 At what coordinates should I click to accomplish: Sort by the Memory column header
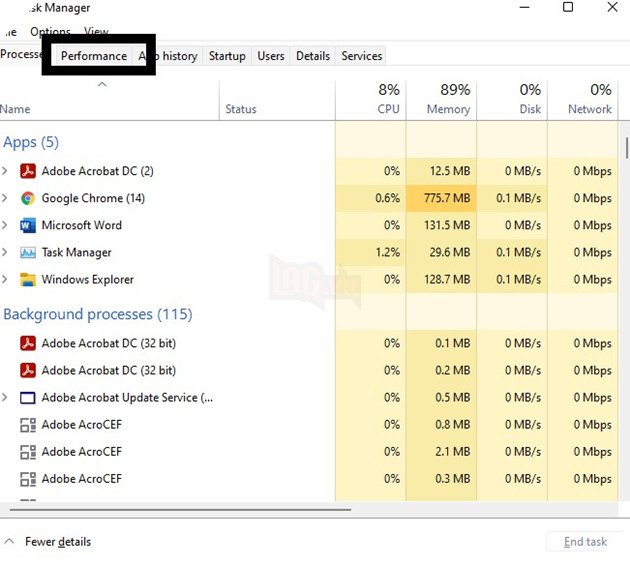441,100
